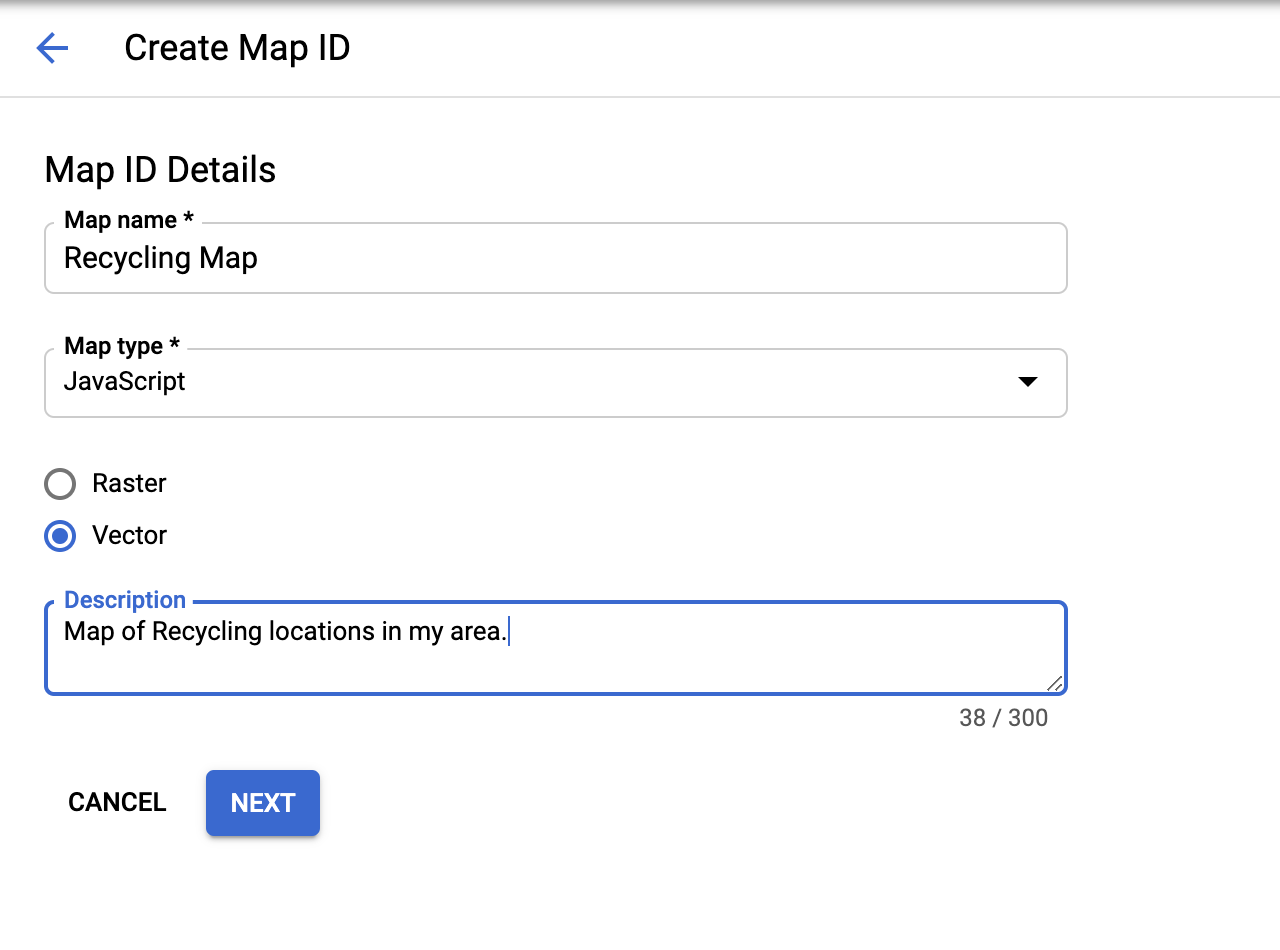Click the Vector option label
1280x950 pixels.
point(129,536)
